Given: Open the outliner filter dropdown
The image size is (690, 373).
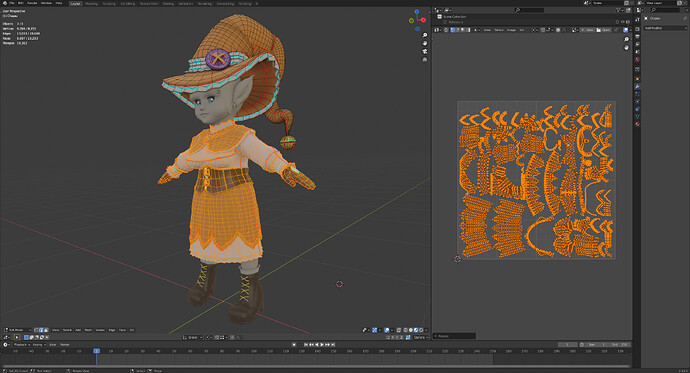Looking at the screenshot, I should click(620, 10).
